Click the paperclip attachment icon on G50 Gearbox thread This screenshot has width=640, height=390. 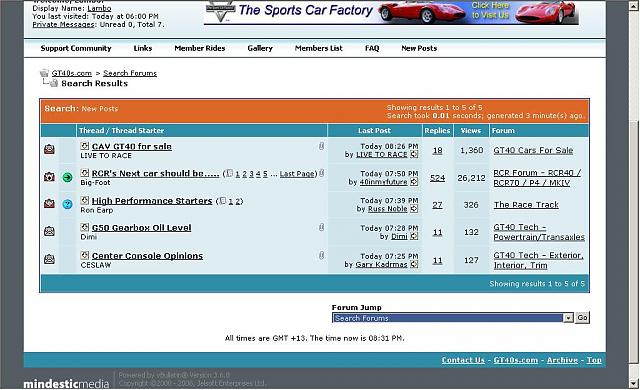pos(322,228)
